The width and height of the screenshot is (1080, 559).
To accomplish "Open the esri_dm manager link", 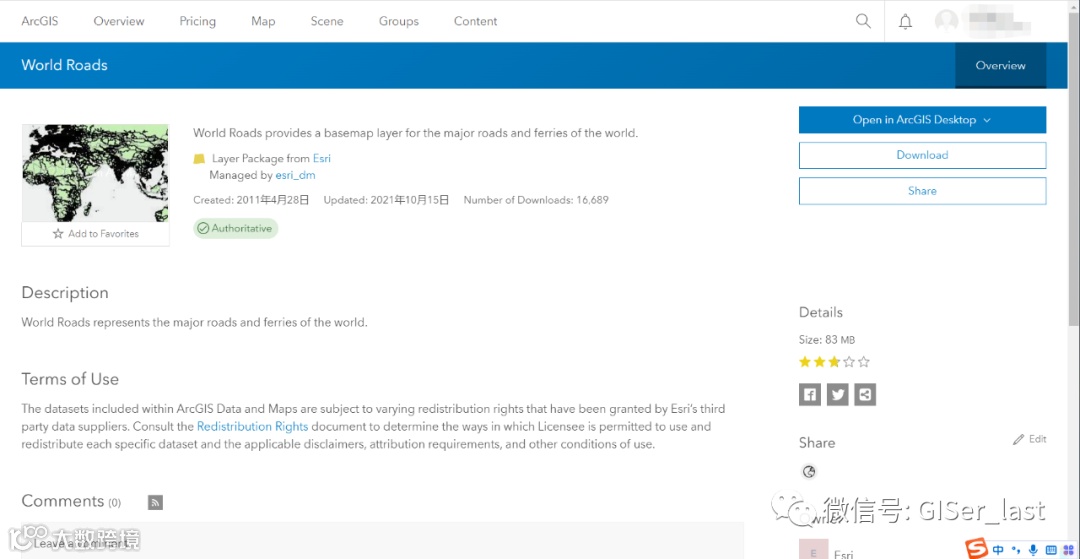I will (295, 176).
